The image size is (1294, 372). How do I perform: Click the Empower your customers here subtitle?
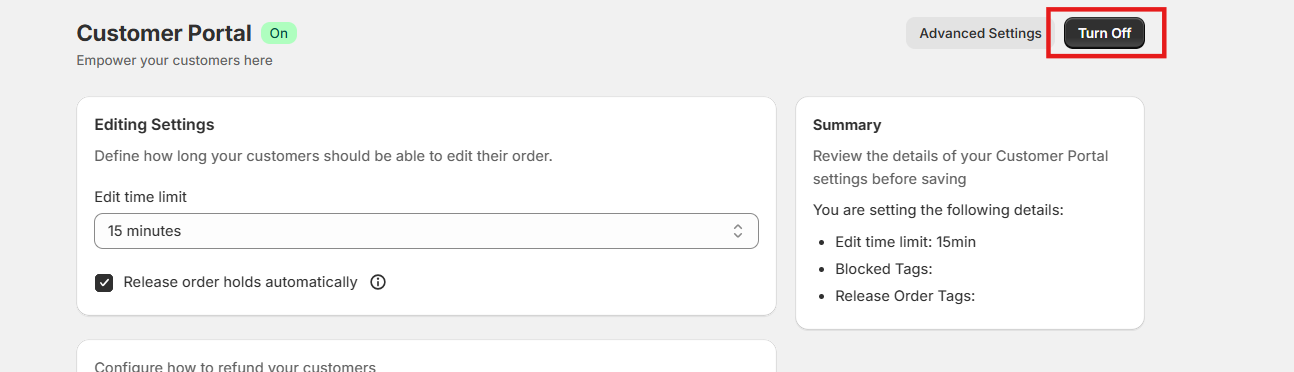[175, 60]
